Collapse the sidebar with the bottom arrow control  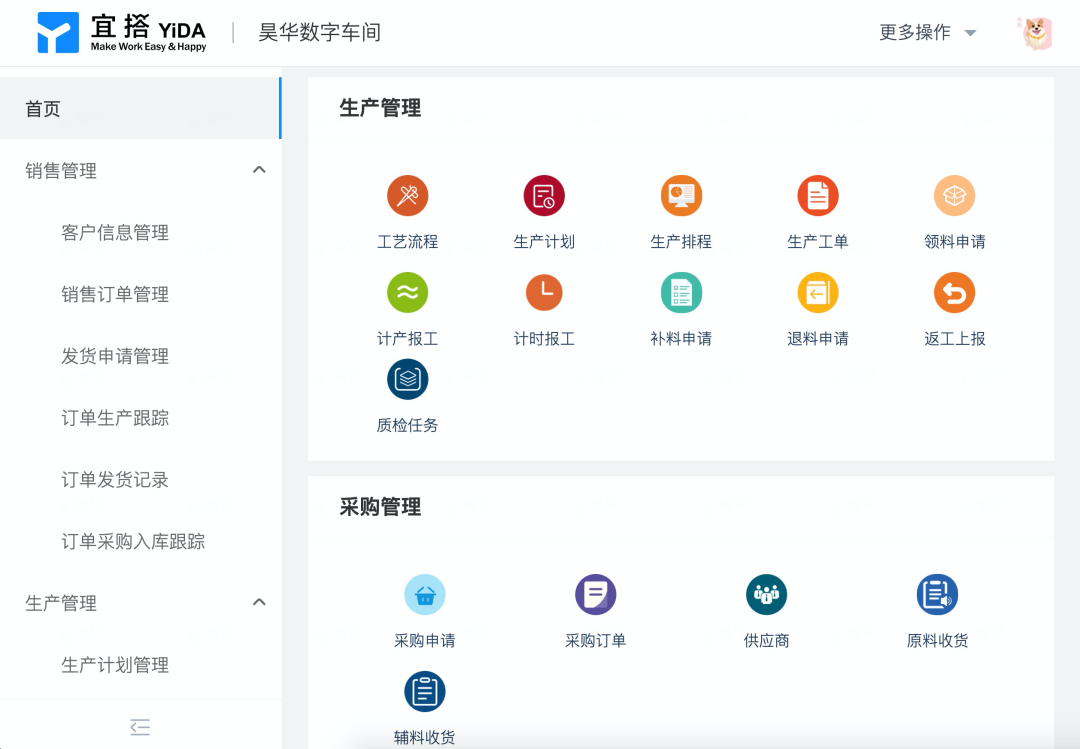tap(140, 727)
